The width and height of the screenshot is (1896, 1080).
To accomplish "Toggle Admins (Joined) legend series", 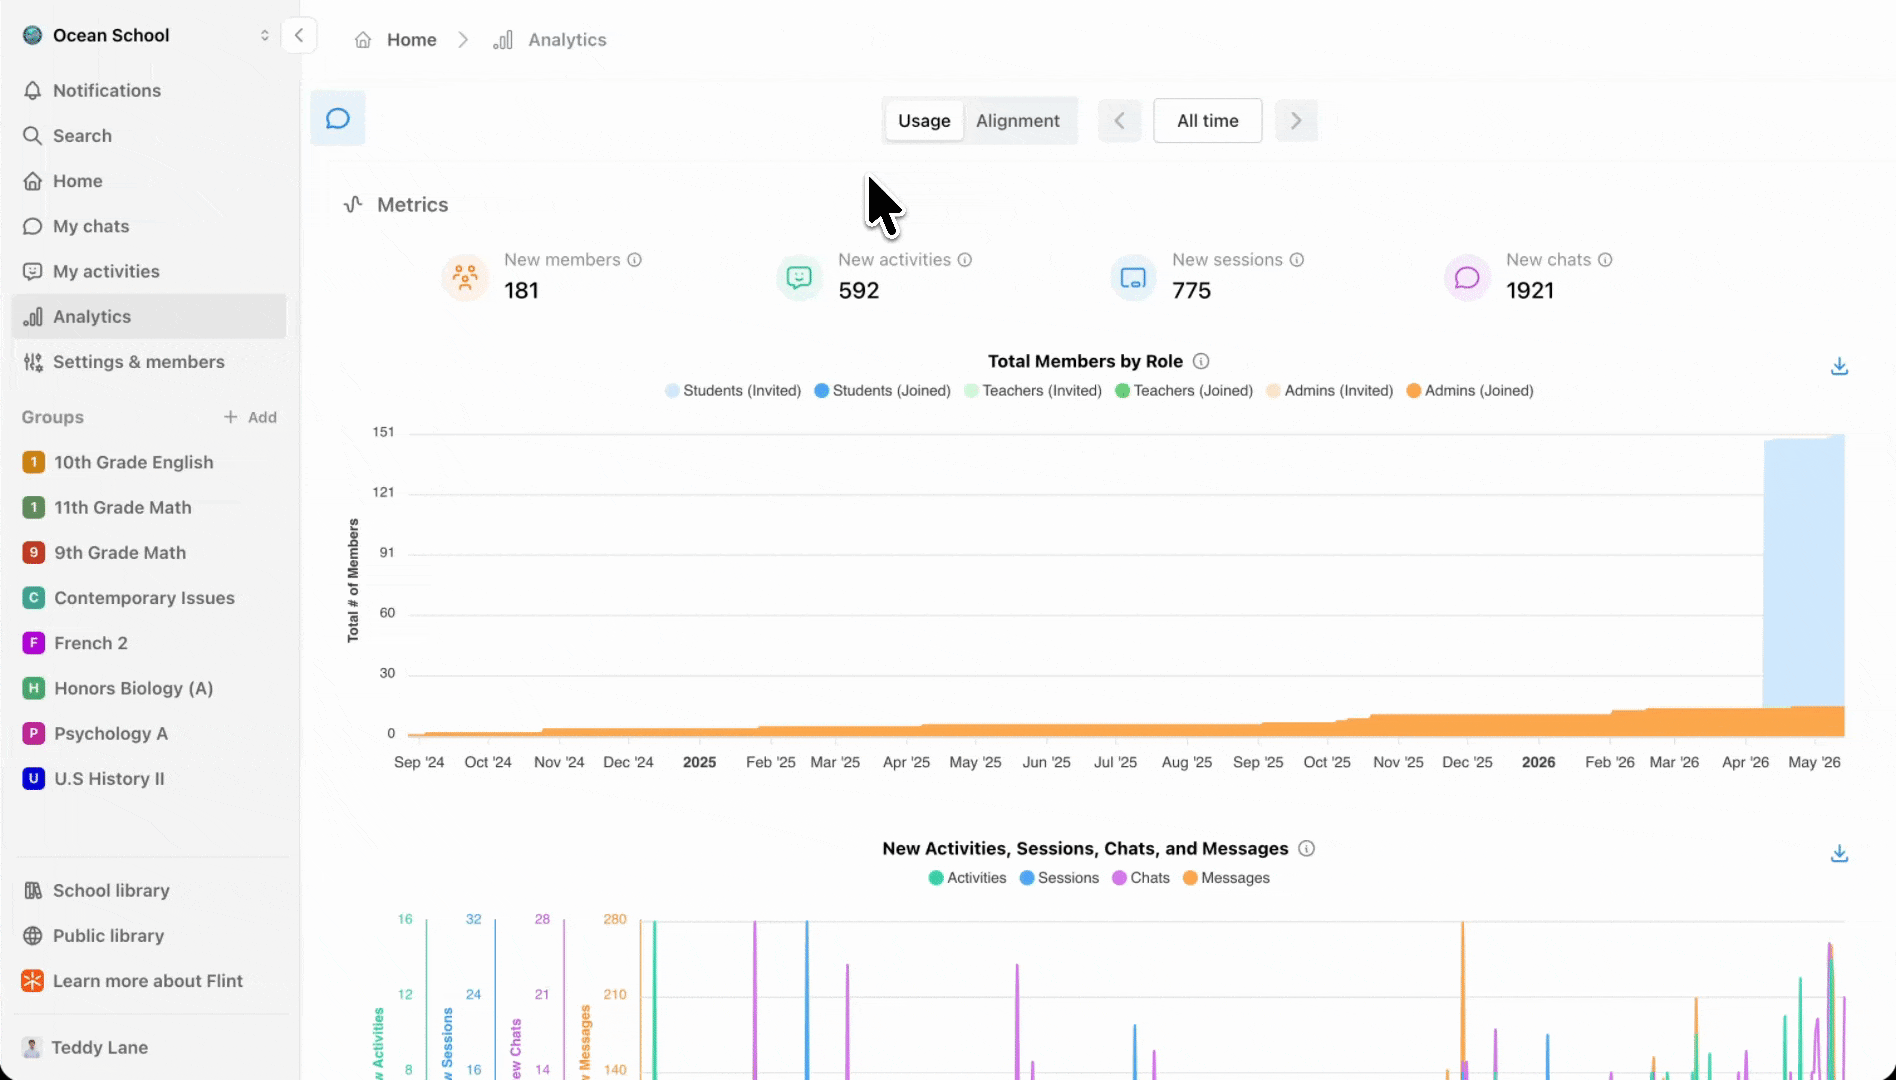I will pos(1470,391).
